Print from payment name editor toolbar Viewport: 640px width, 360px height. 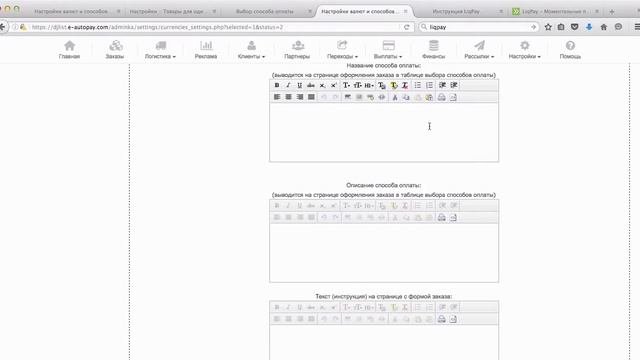pos(442,97)
